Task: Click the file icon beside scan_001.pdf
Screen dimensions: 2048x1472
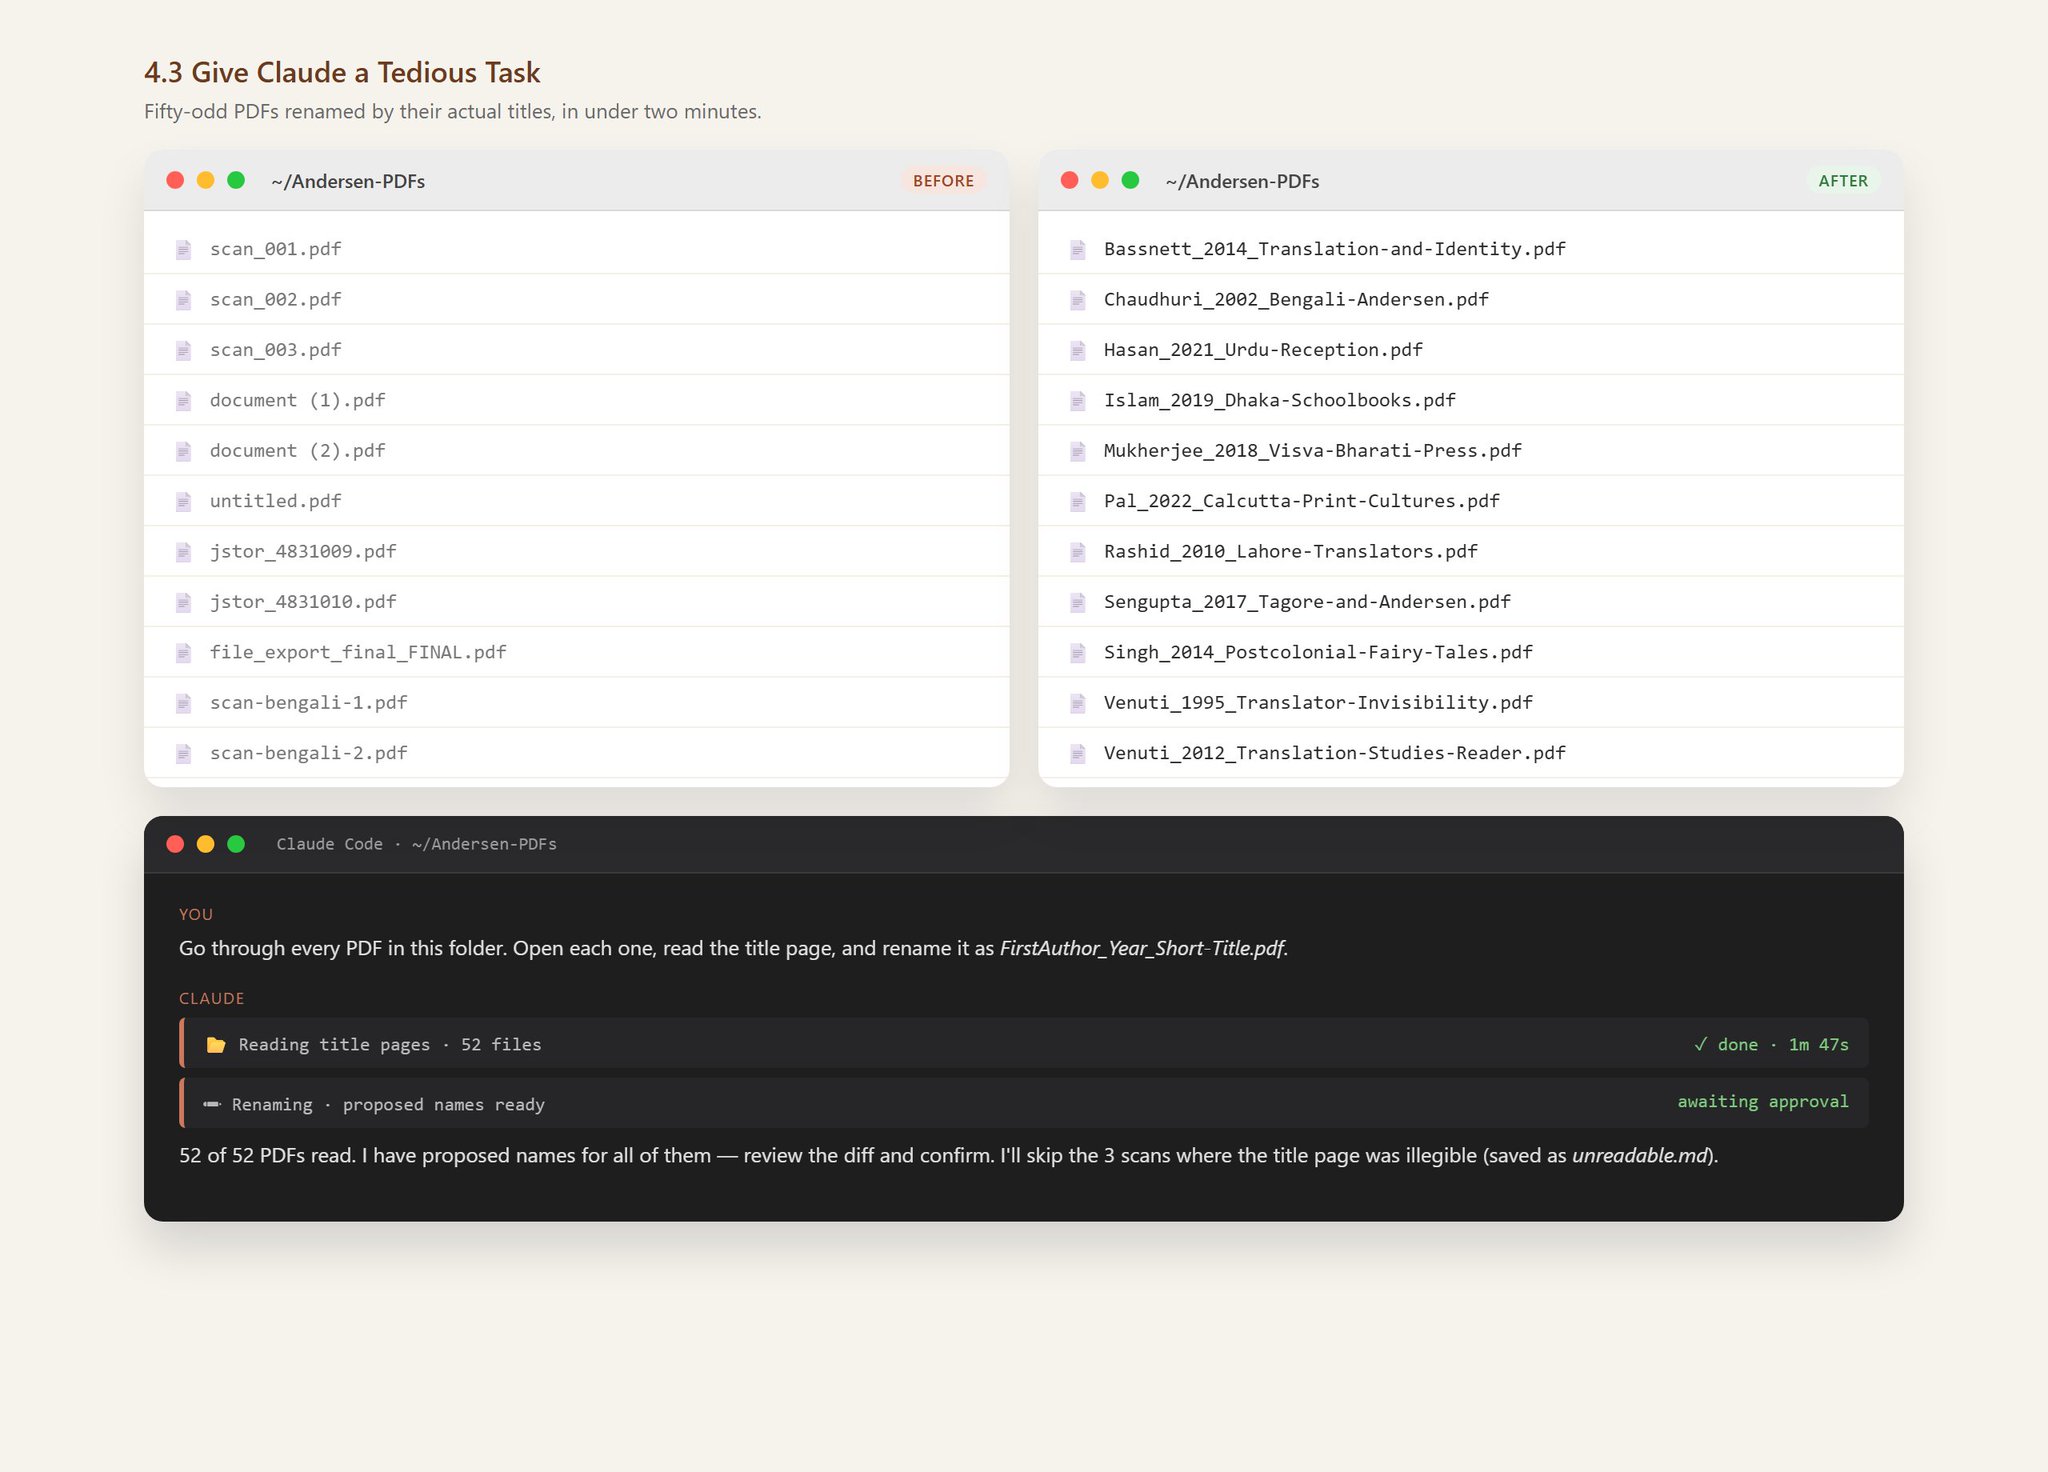Action: 183,249
